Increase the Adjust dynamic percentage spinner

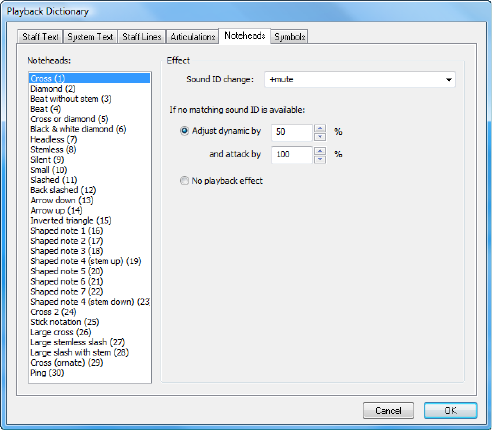[320, 128]
